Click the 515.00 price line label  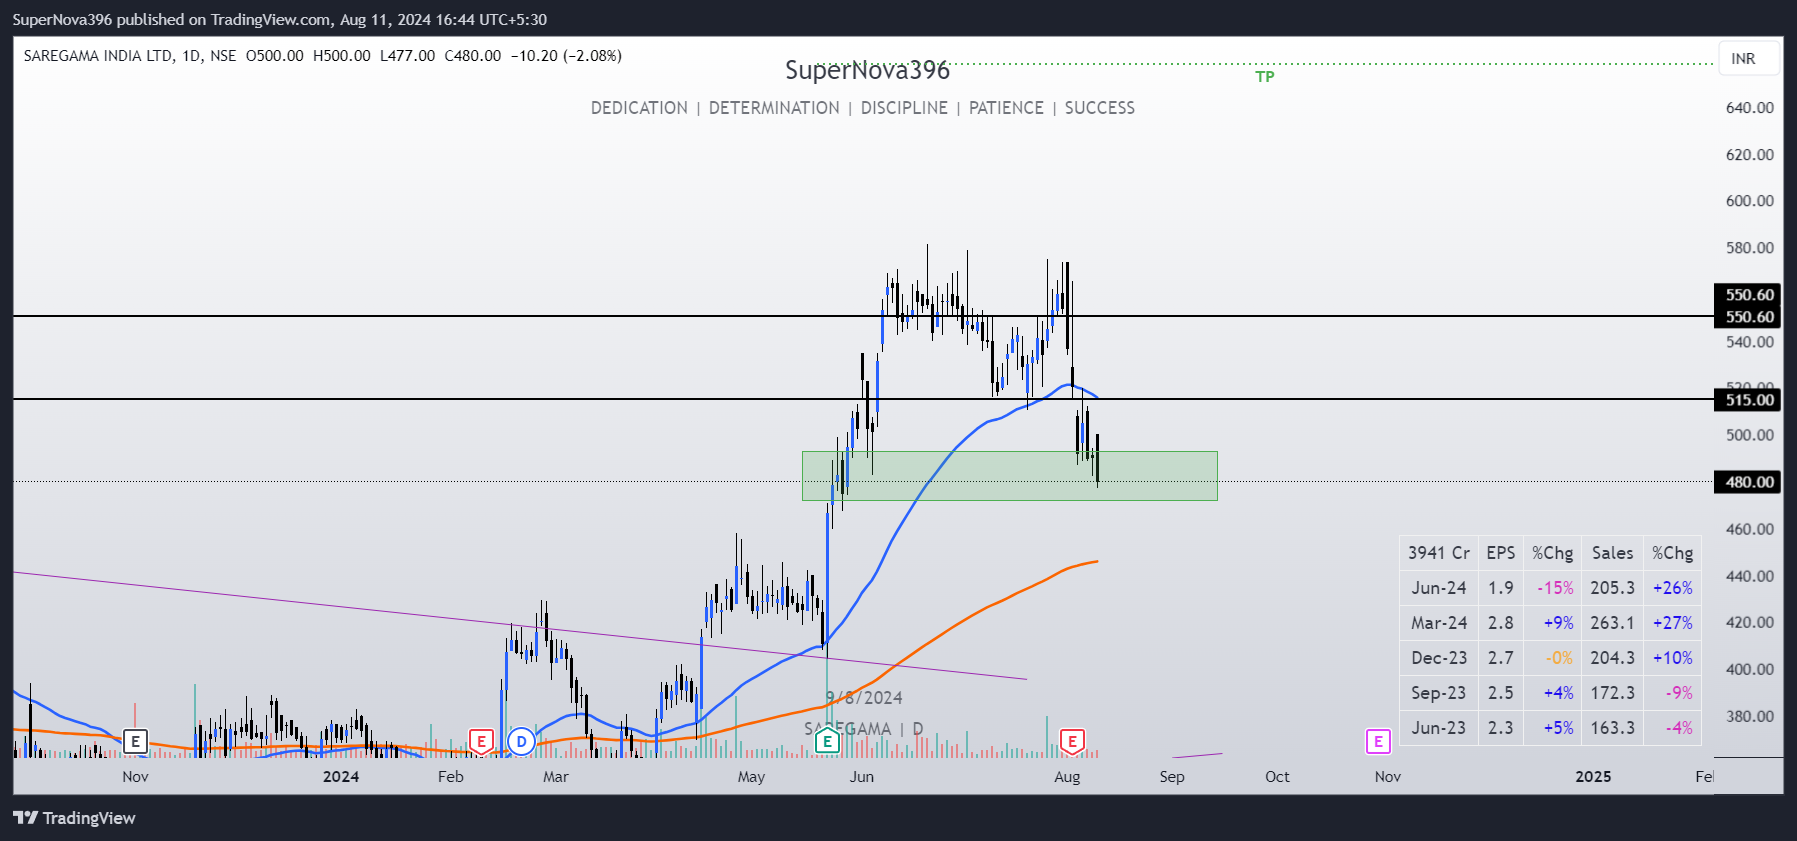pyautogui.click(x=1749, y=400)
